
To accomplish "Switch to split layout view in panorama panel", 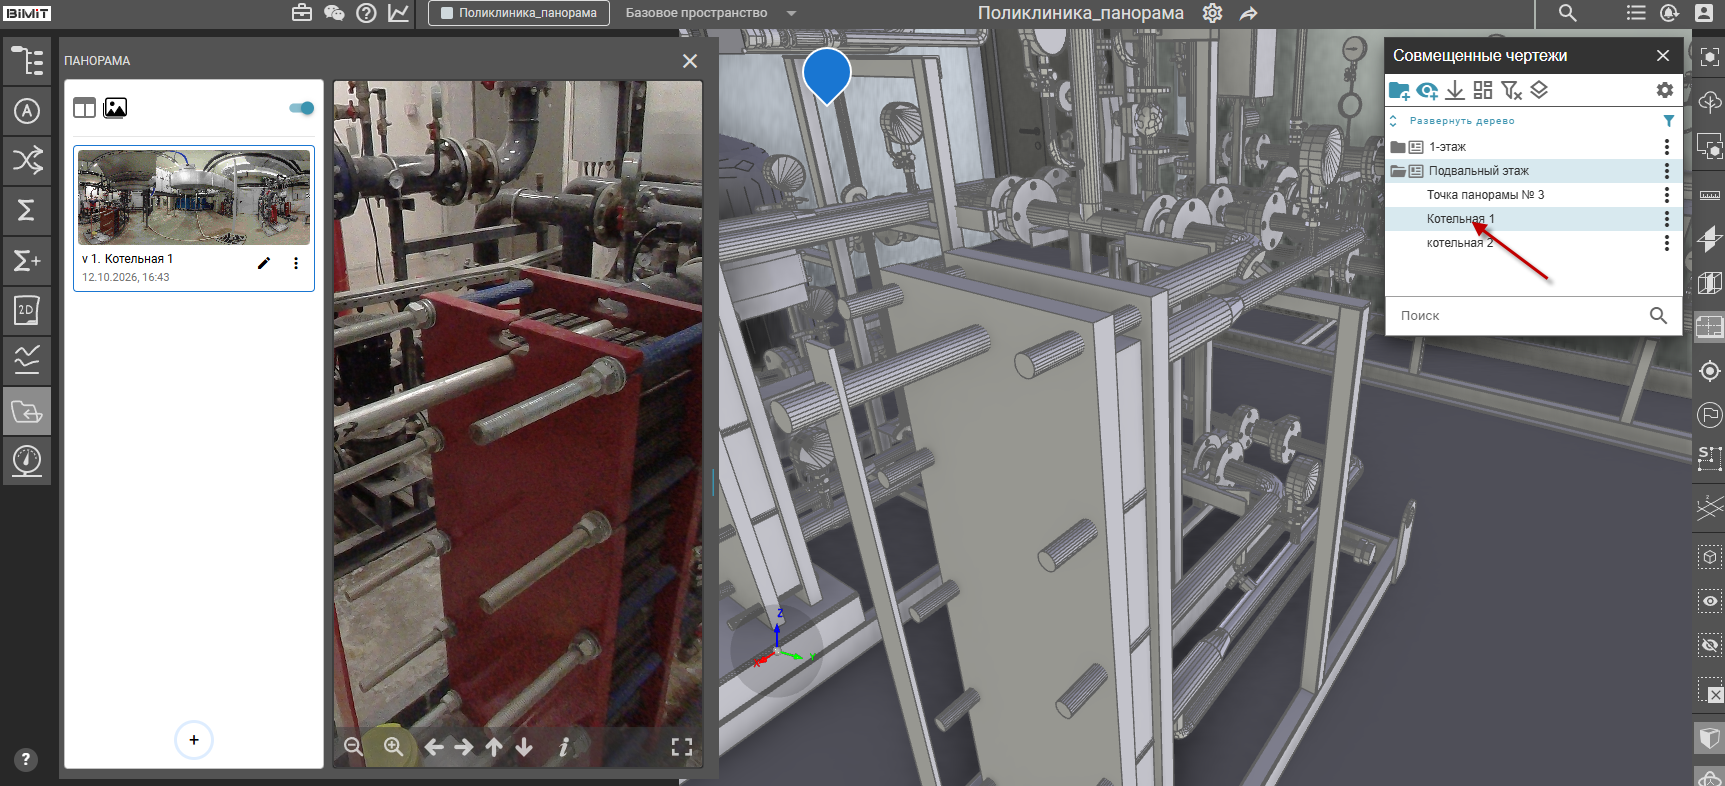I will [x=85, y=108].
